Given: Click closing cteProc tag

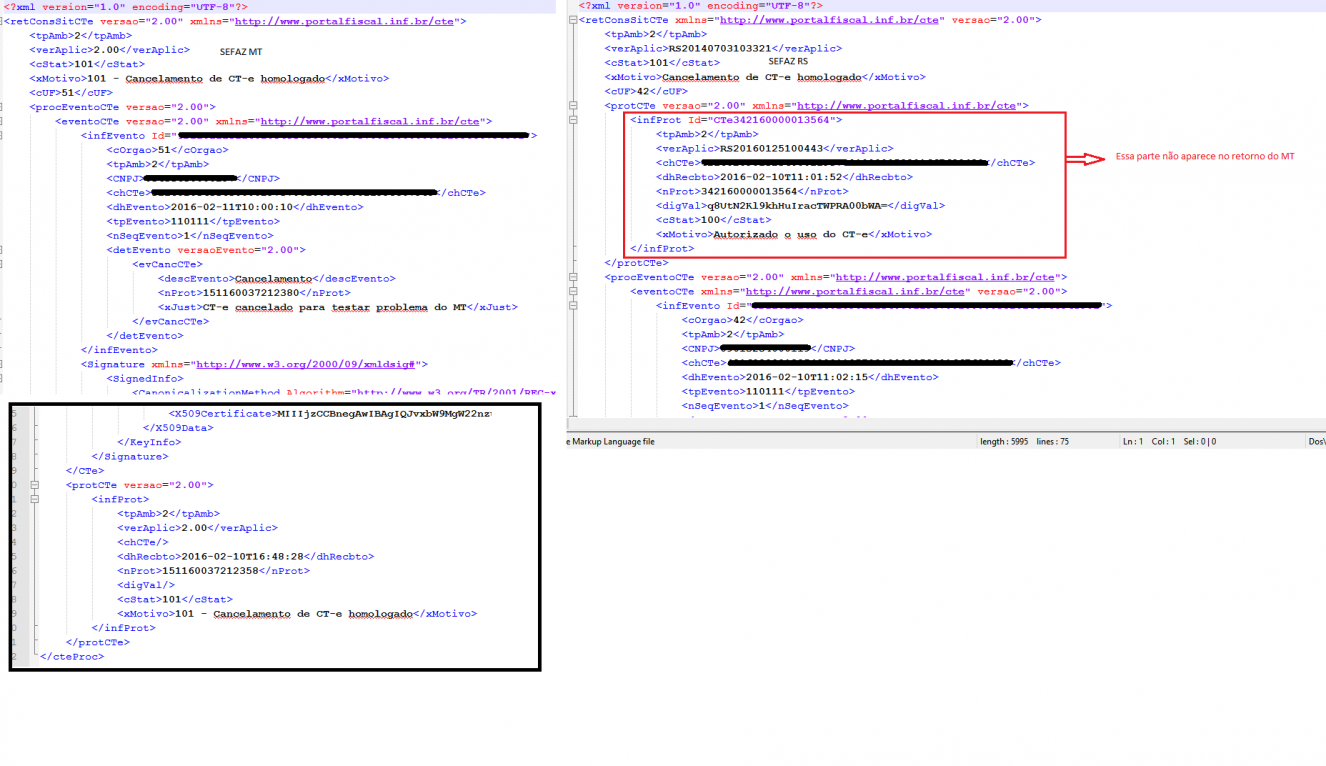Looking at the screenshot, I should coord(72,657).
